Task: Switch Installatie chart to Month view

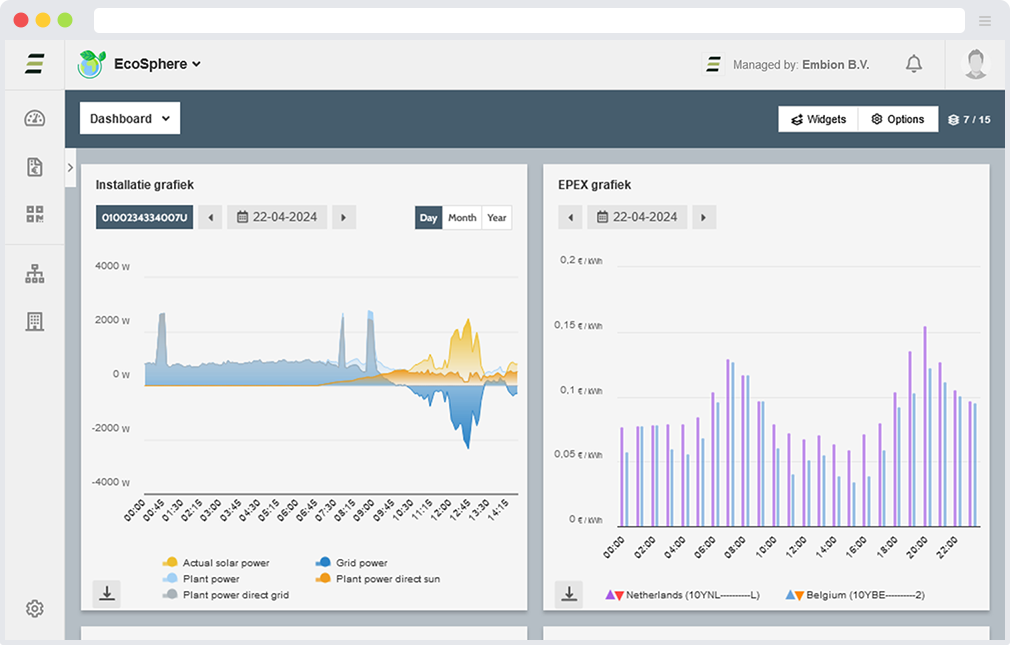Action: click(x=462, y=218)
